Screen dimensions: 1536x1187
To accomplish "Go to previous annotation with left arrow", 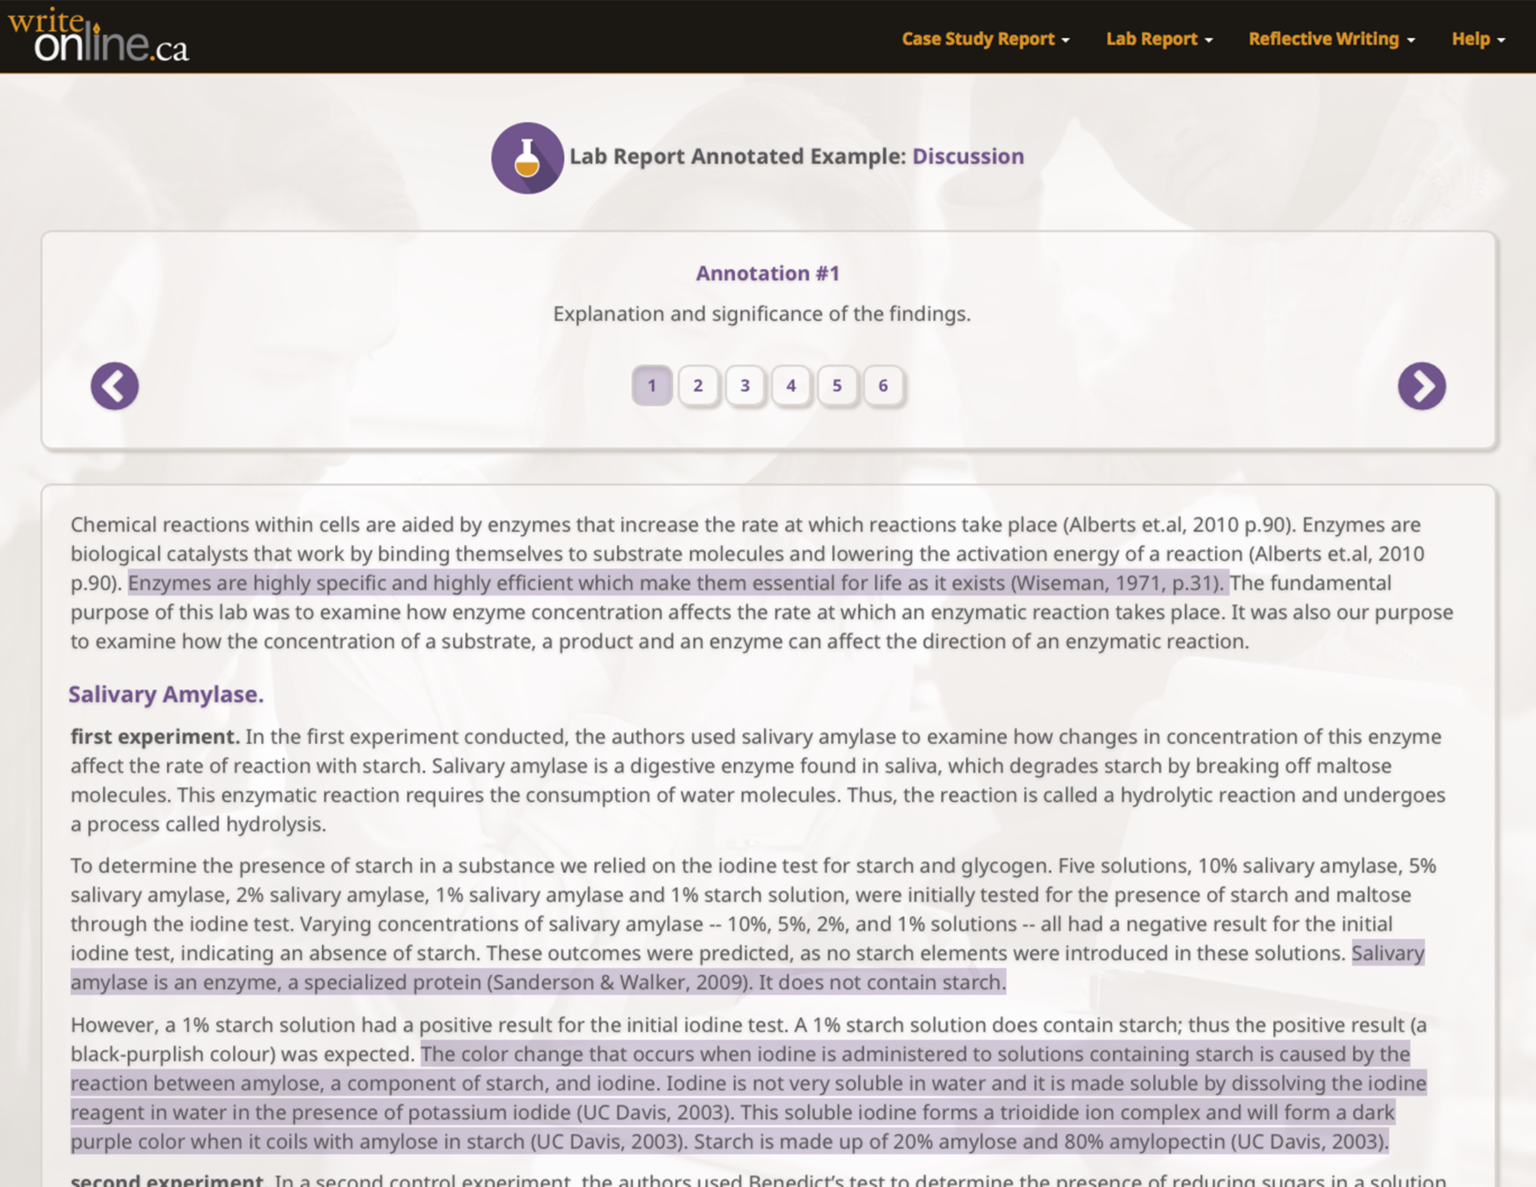I will (115, 386).
